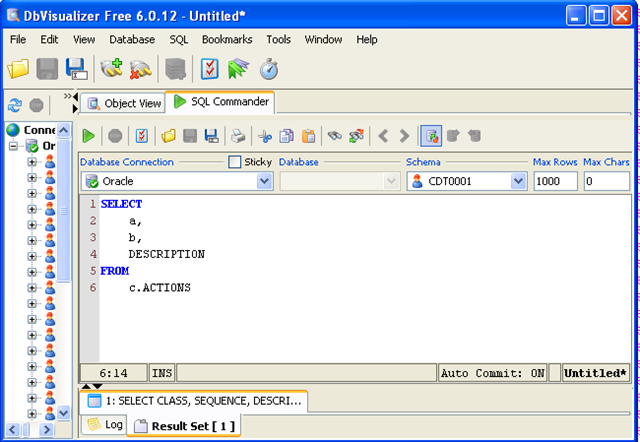Click the Save As icon in main toolbar
The image size is (640, 442).
point(77,69)
